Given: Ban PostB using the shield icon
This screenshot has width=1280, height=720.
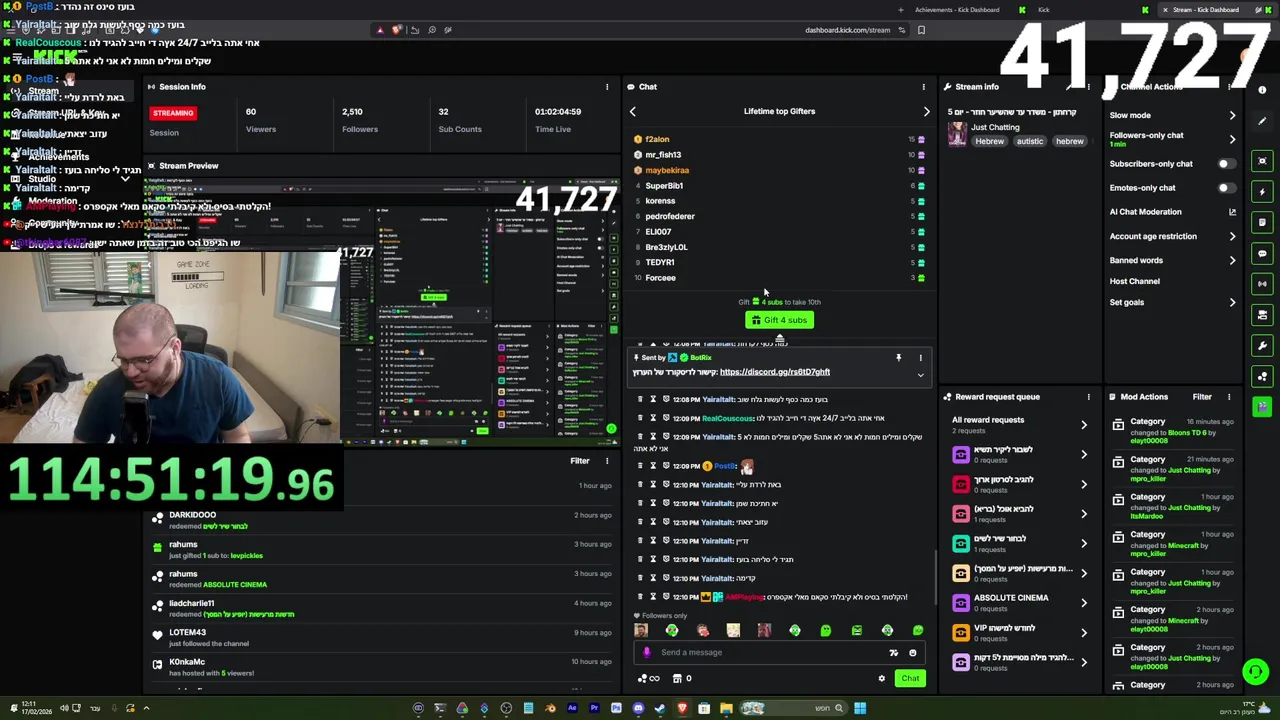Looking at the screenshot, I should (x=665, y=466).
